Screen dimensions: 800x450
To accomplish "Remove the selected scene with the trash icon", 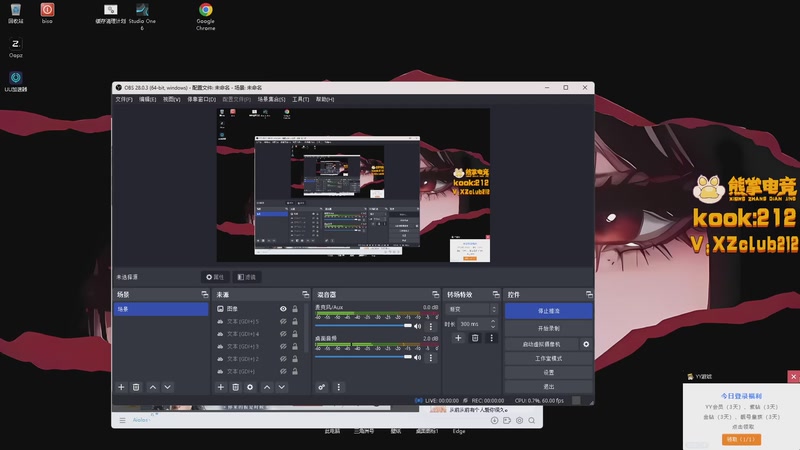I will click(136, 387).
